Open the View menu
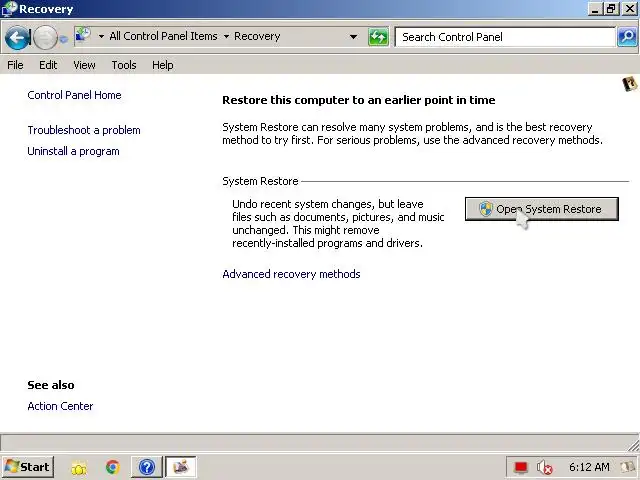640x480 pixels. 84,65
